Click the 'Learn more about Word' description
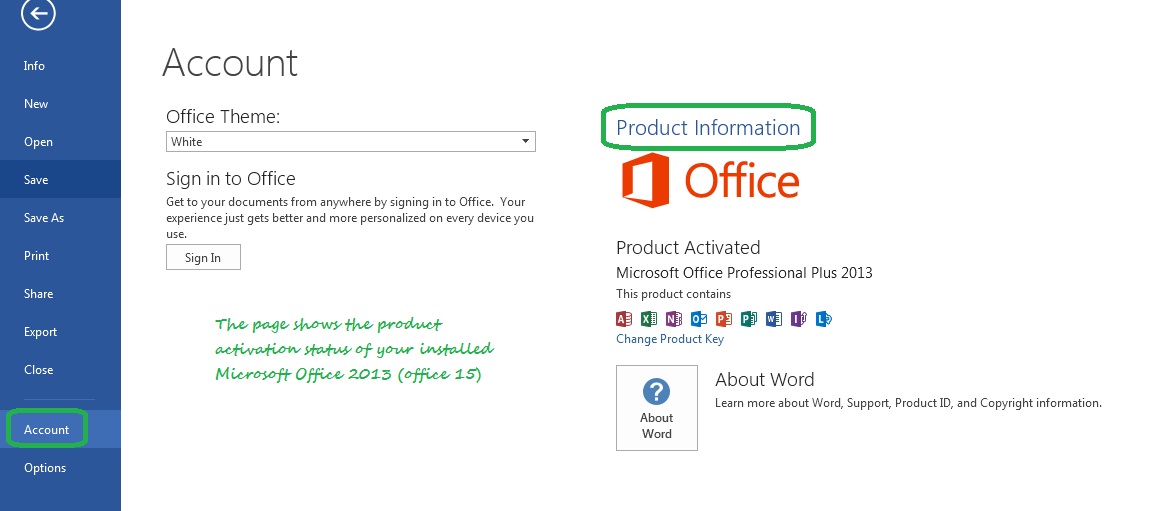 click(908, 403)
